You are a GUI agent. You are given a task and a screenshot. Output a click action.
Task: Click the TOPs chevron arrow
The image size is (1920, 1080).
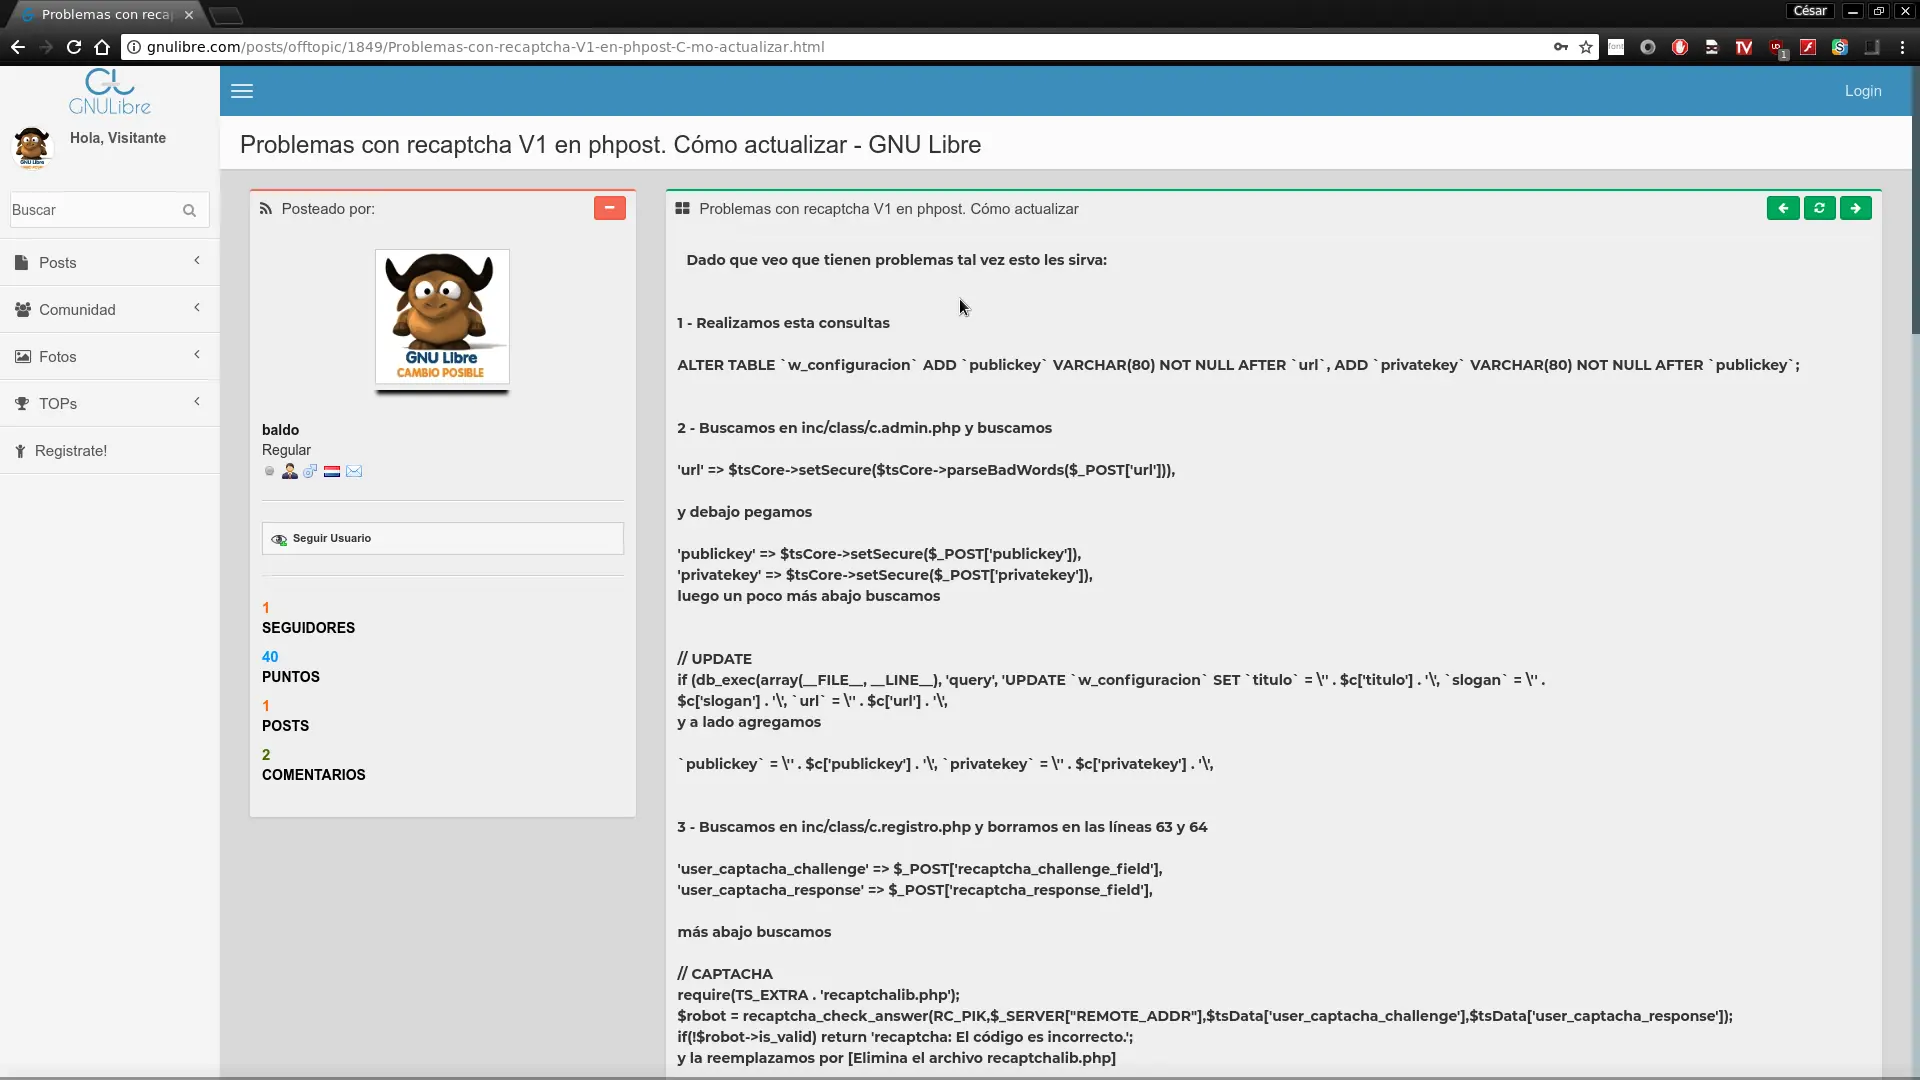pyautogui.click(x=197, y=401)
